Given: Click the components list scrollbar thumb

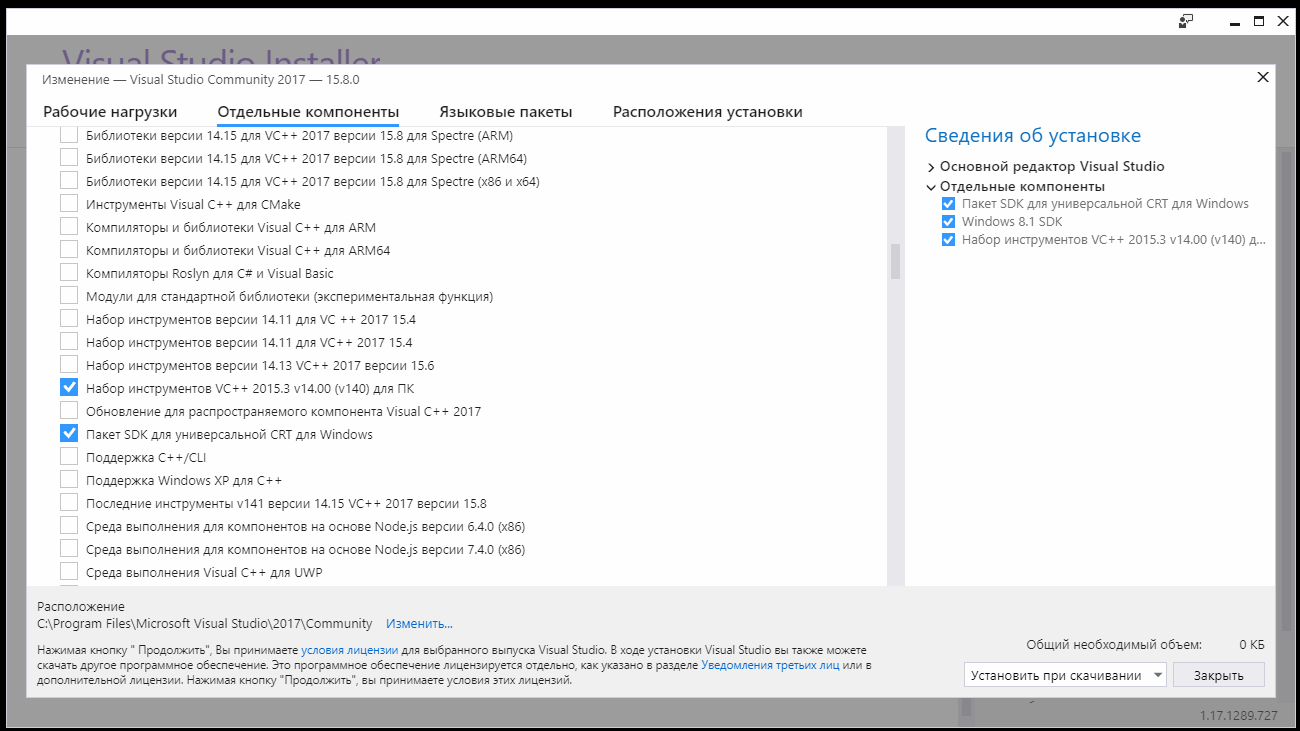Looking at the screenshot, I should tap(895, 262).
